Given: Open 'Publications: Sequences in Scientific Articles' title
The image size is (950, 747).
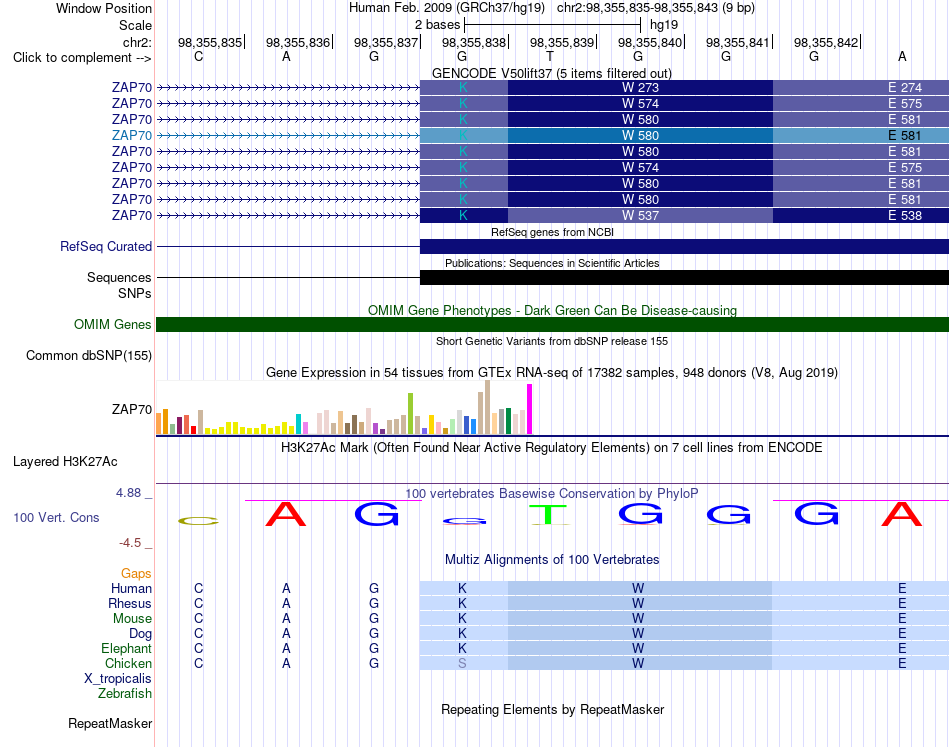Looking at the screenshot, I should [x=552, y=263].
